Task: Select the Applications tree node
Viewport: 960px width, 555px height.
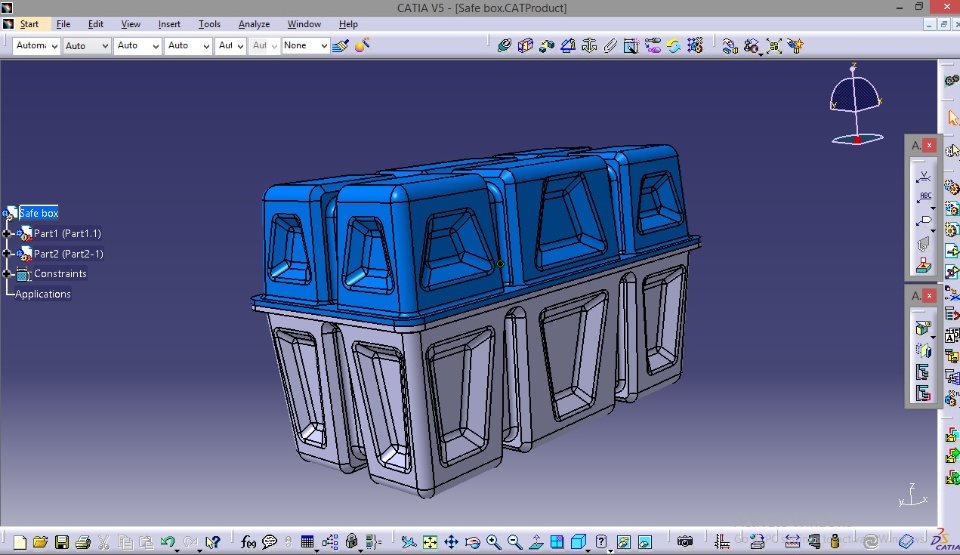Action: [43, 294]
